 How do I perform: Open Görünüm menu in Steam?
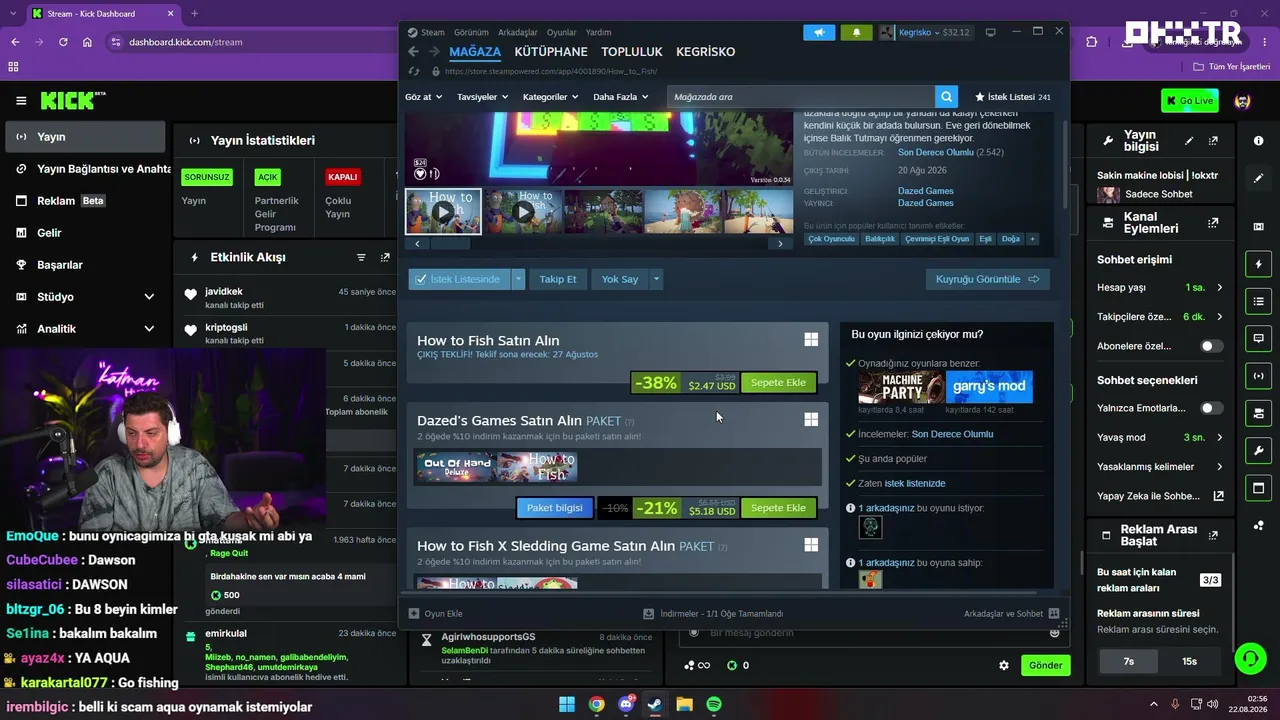[471, 32]
